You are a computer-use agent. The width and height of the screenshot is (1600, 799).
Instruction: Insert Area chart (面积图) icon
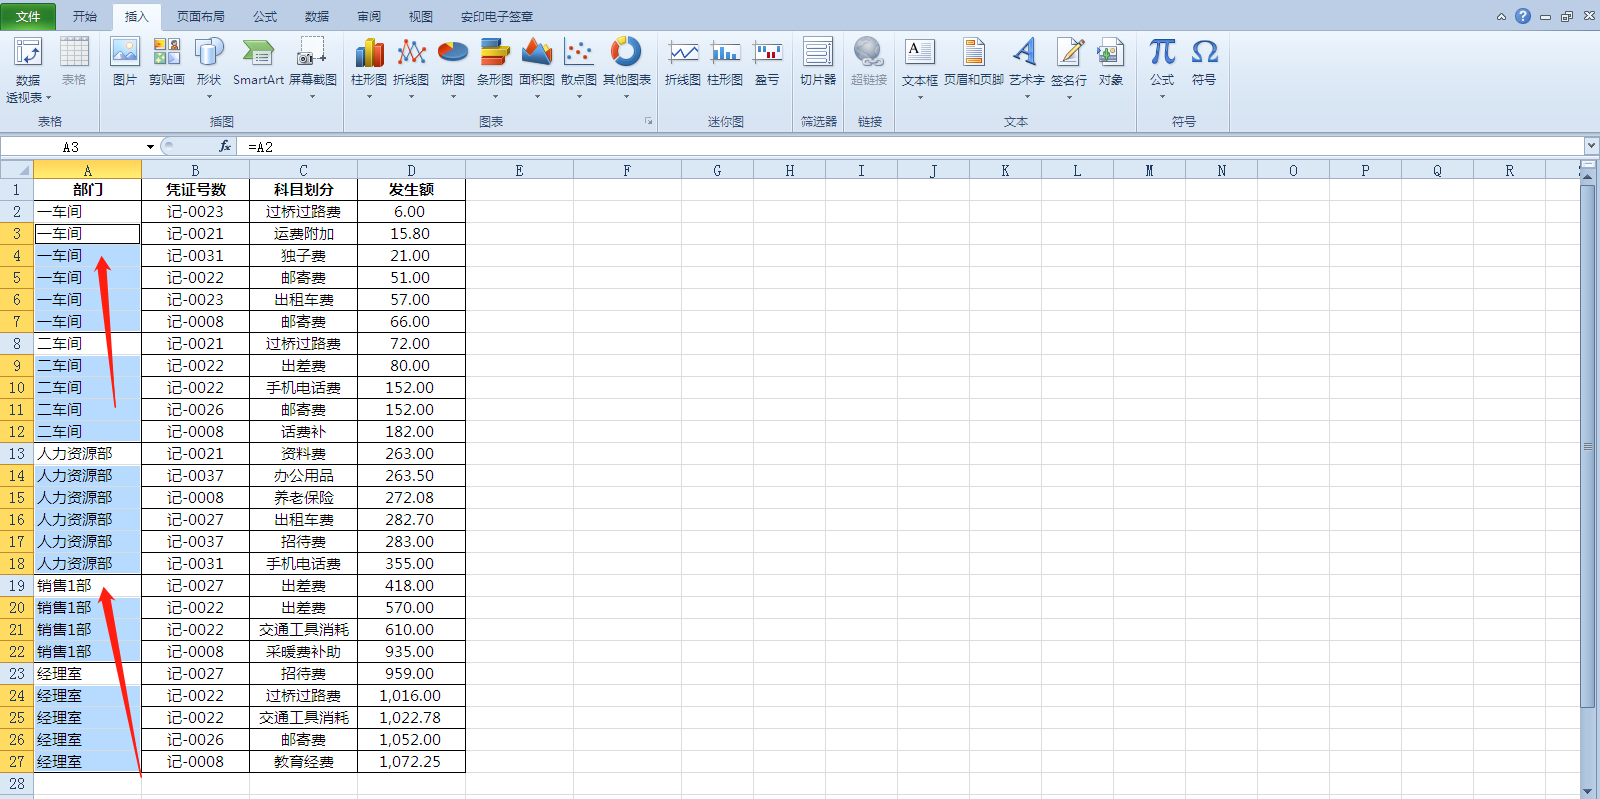point(537,52)
